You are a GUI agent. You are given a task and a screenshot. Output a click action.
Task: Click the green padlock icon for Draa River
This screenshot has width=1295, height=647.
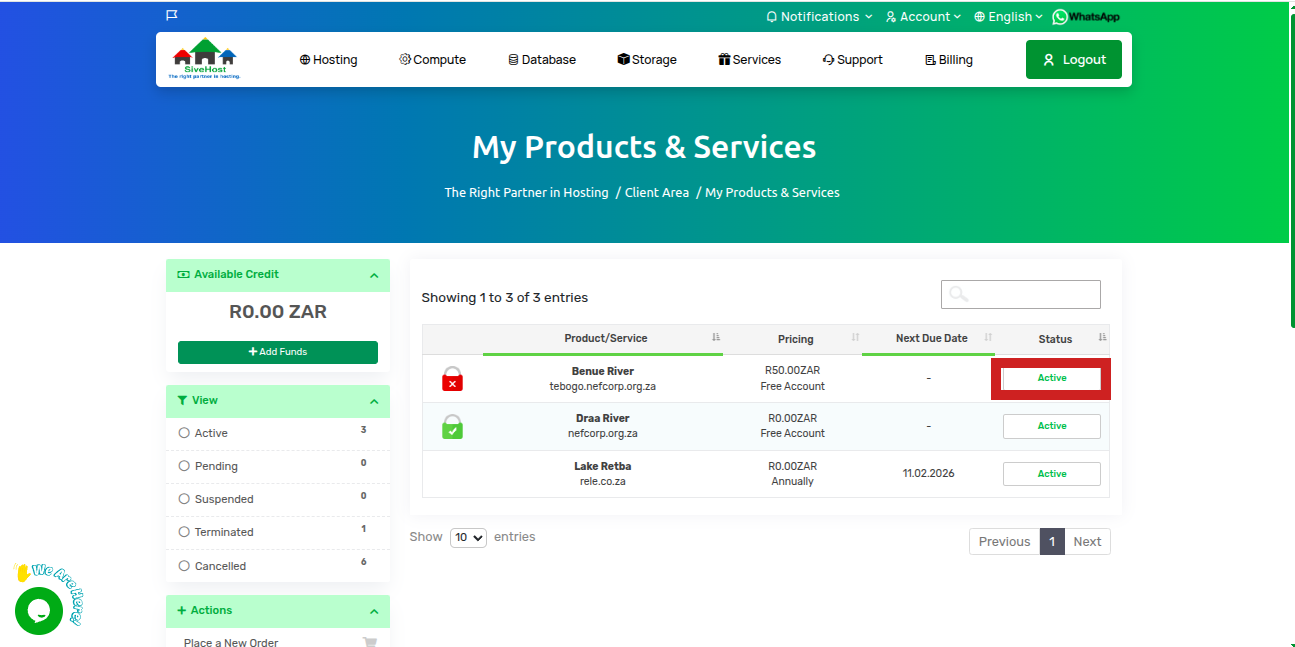[x=452, y=427]
